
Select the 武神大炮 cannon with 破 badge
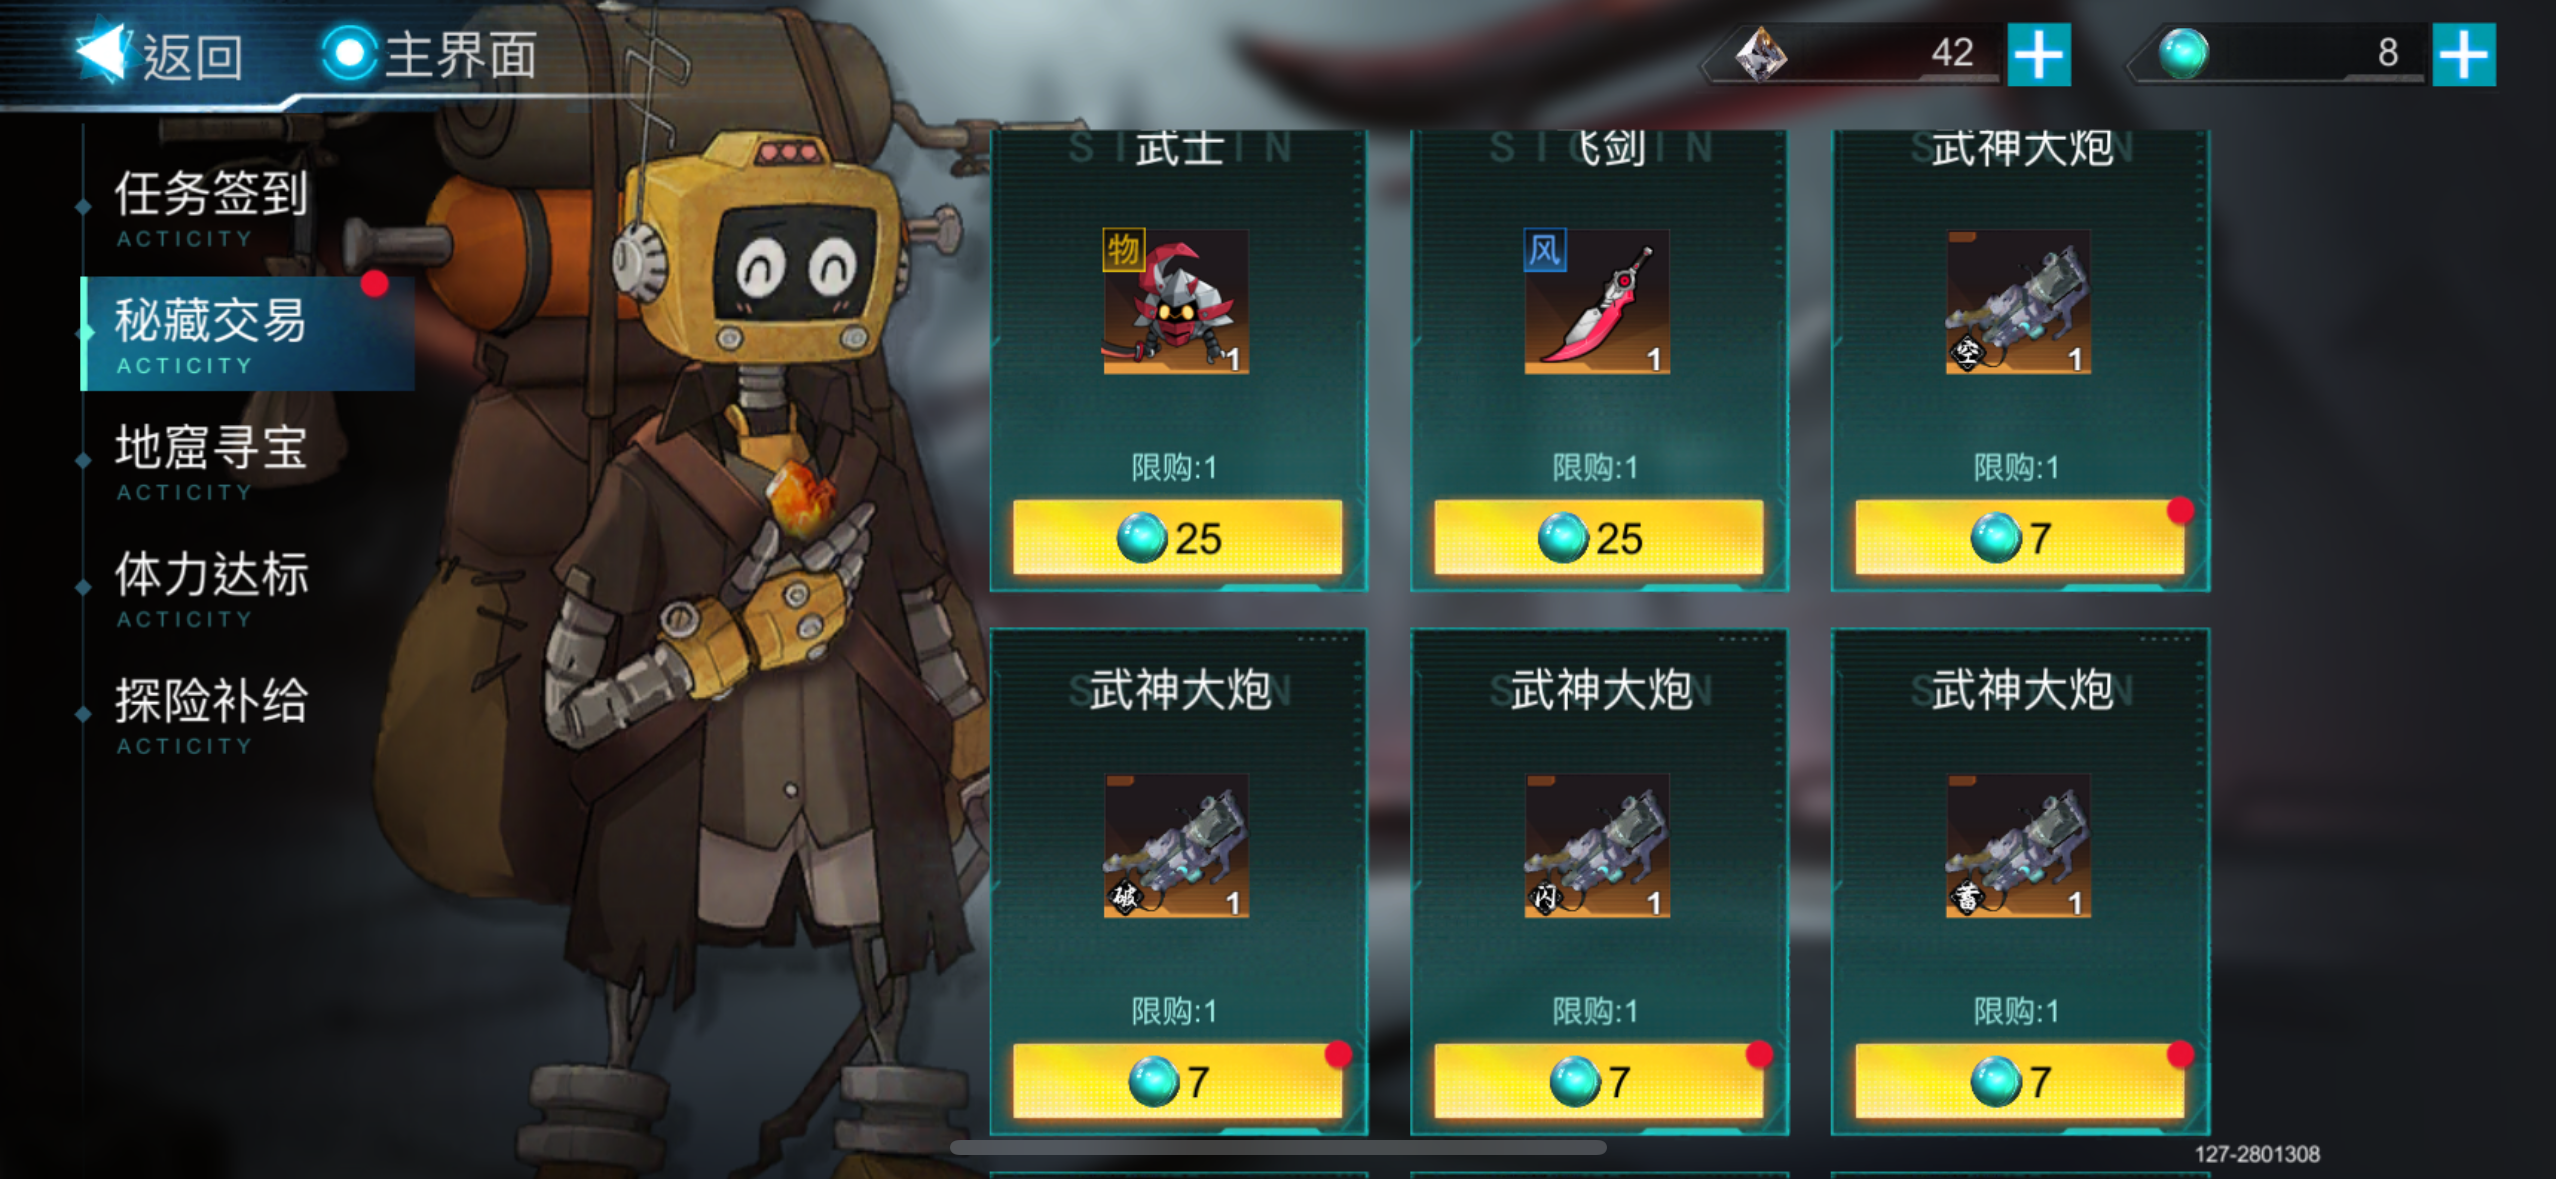point(1176,845)
